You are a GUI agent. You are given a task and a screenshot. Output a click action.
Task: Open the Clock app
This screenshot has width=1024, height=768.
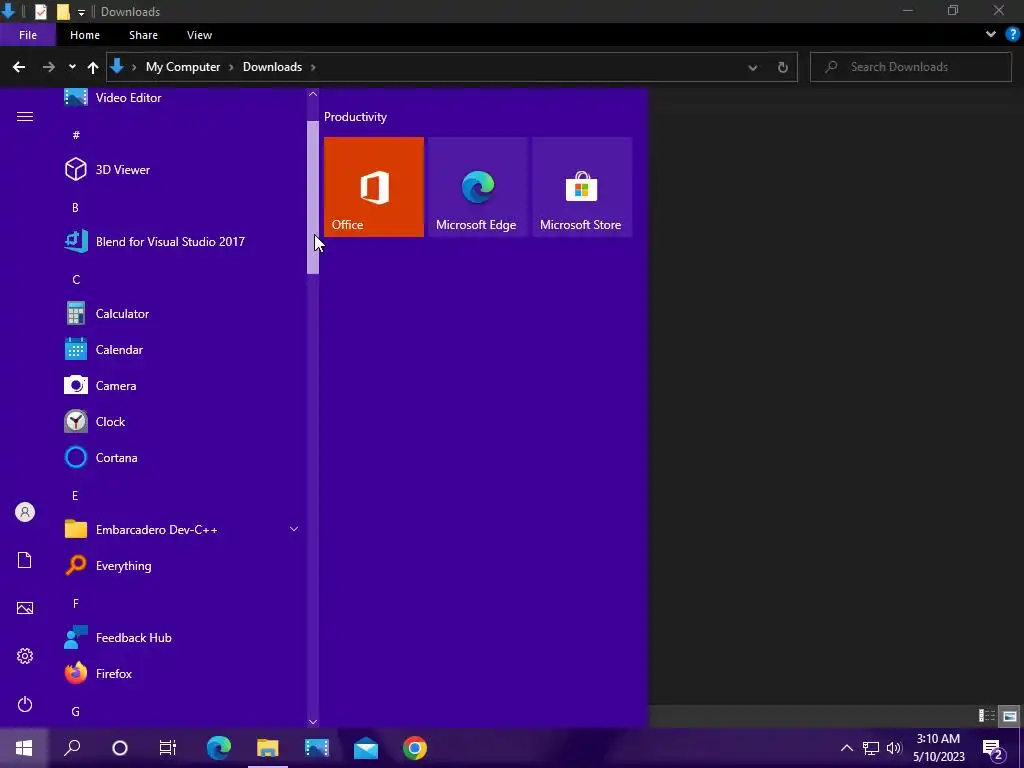click(183, 422)
